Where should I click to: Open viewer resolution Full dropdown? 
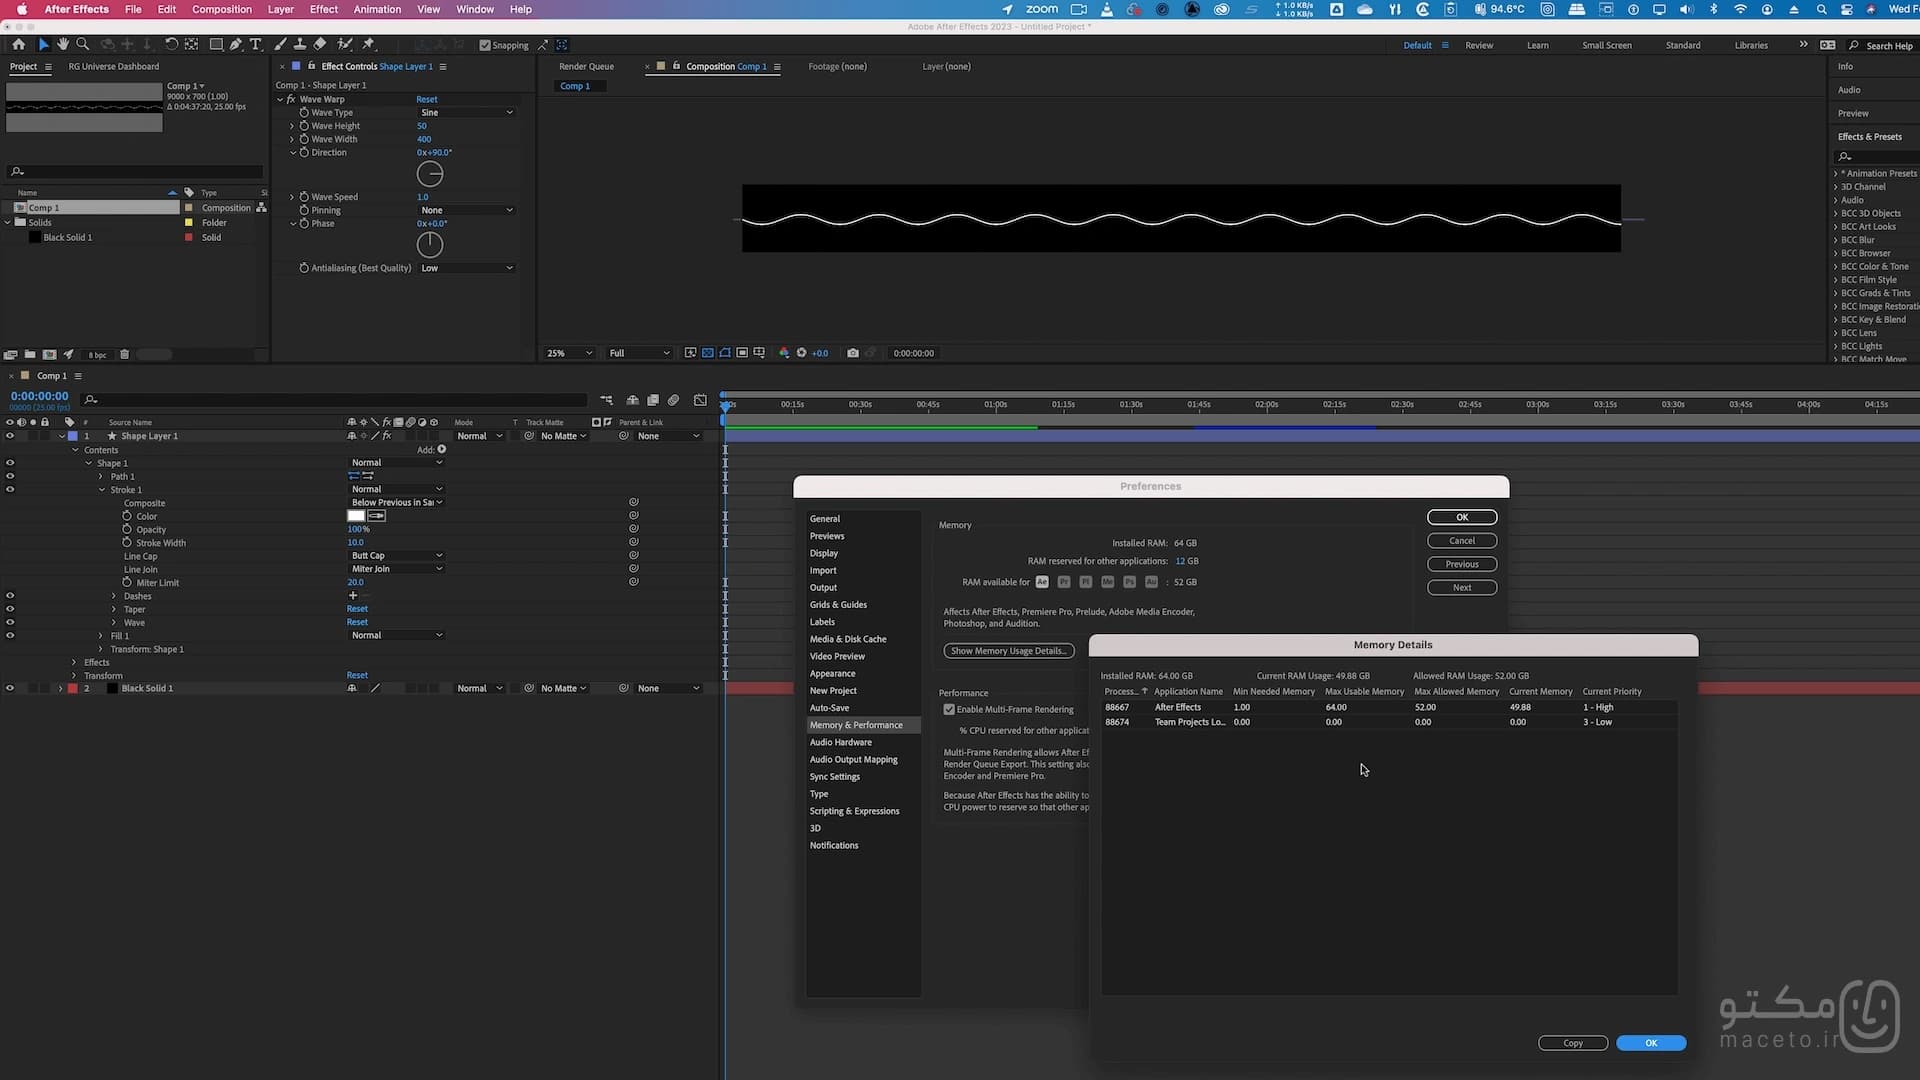pos(639,353)
